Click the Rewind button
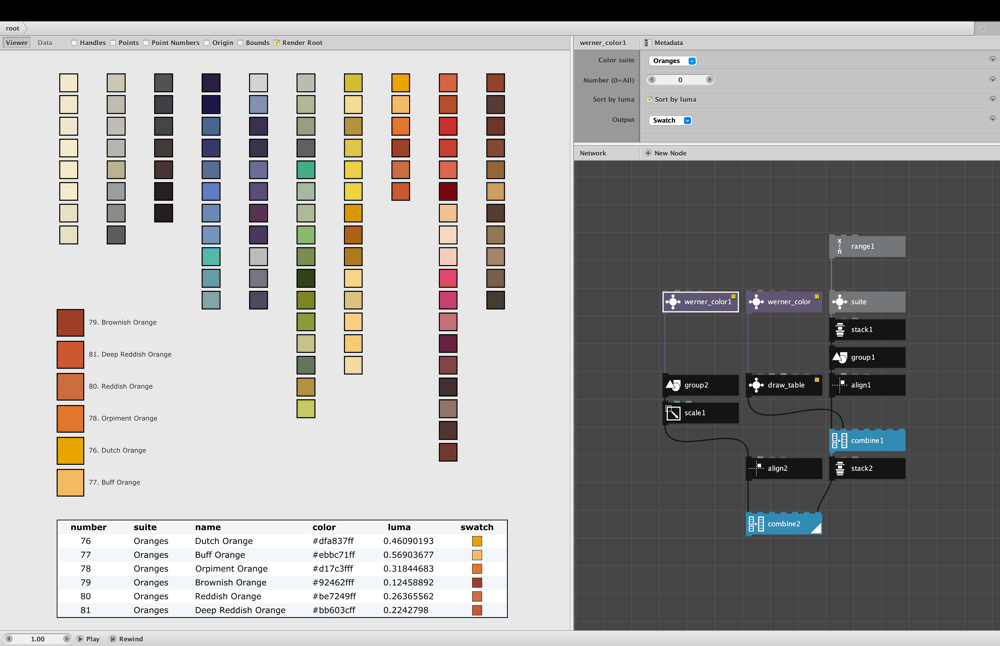The image size is (1000, 646). [126, 638]
